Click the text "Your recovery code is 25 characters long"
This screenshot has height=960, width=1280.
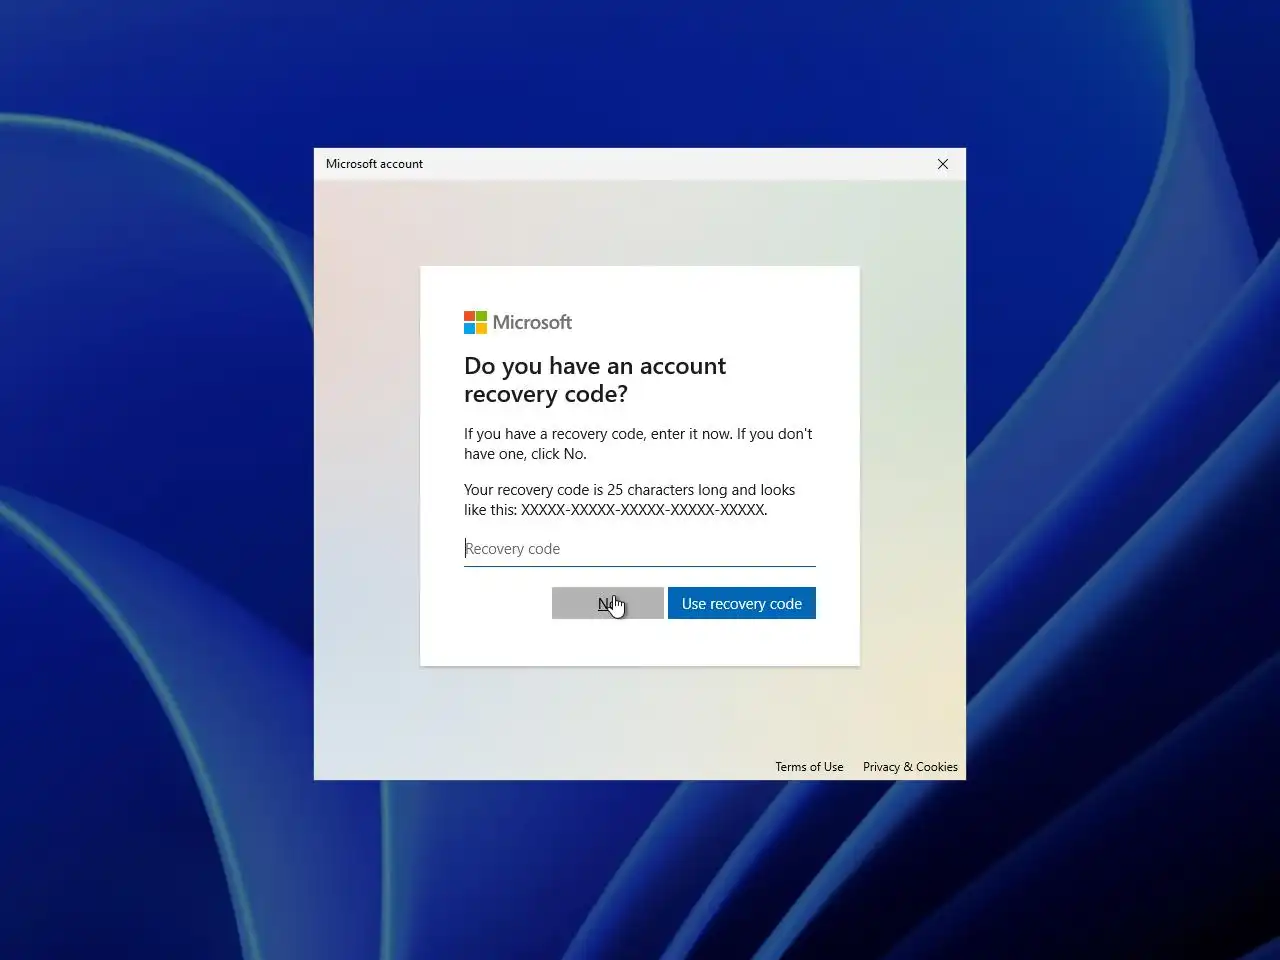[x=595, y=490]
